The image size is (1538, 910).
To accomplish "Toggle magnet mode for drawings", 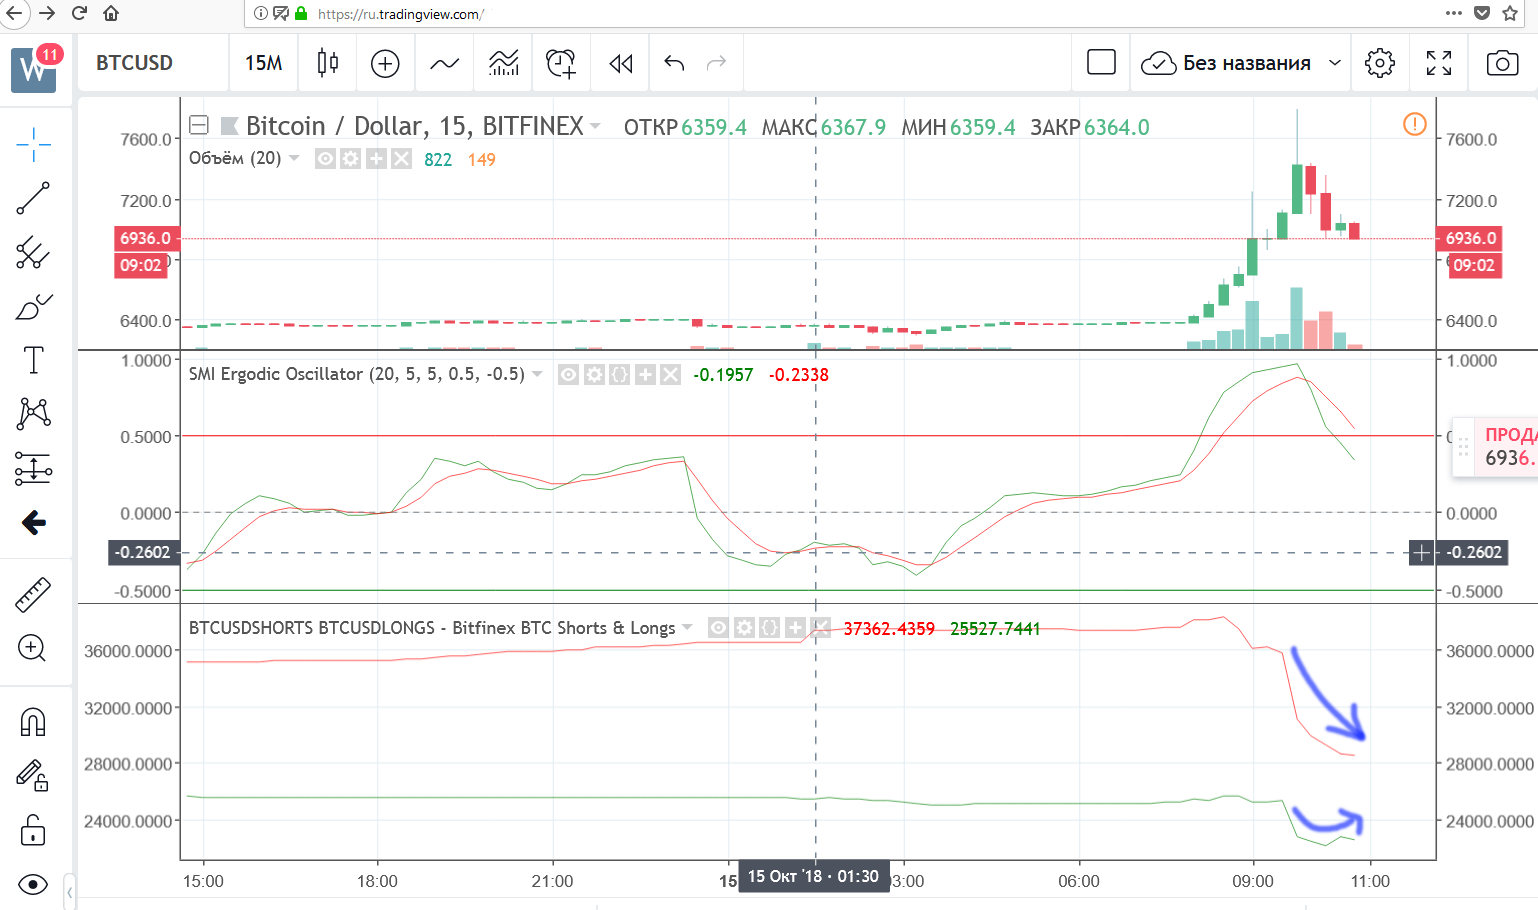I will [x=33, y=721].
